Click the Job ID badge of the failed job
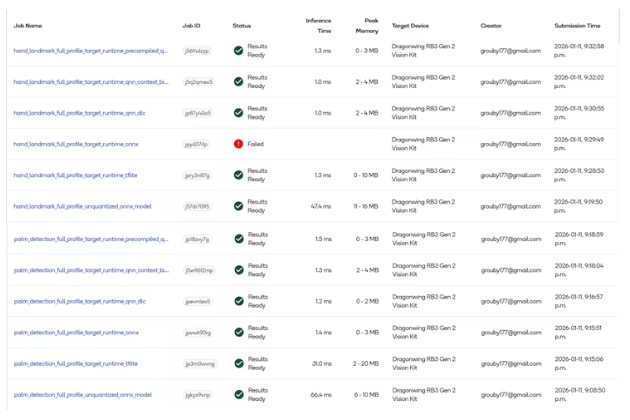The image size is (630, 420). (x=196, y=144)
